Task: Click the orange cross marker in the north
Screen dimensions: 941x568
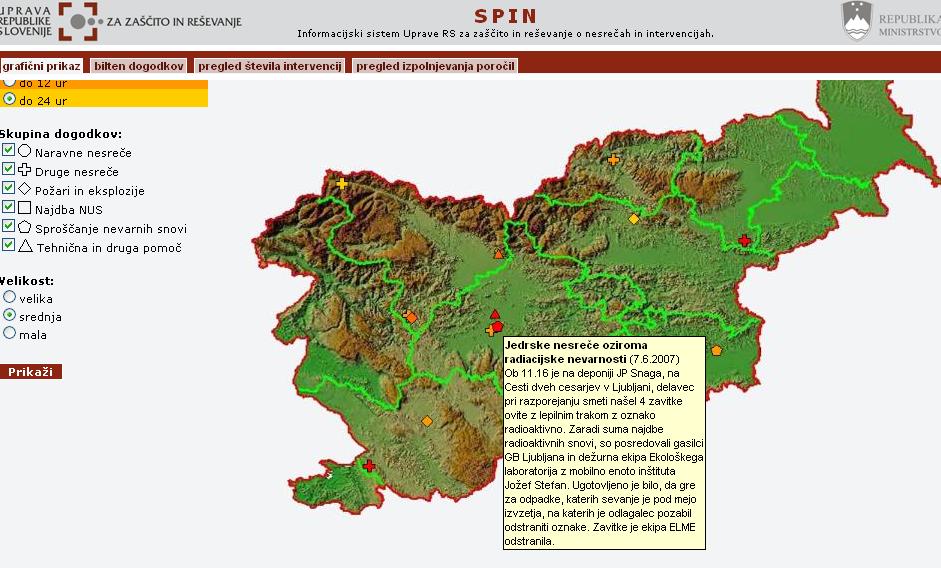Action: [x=613, y=159]
